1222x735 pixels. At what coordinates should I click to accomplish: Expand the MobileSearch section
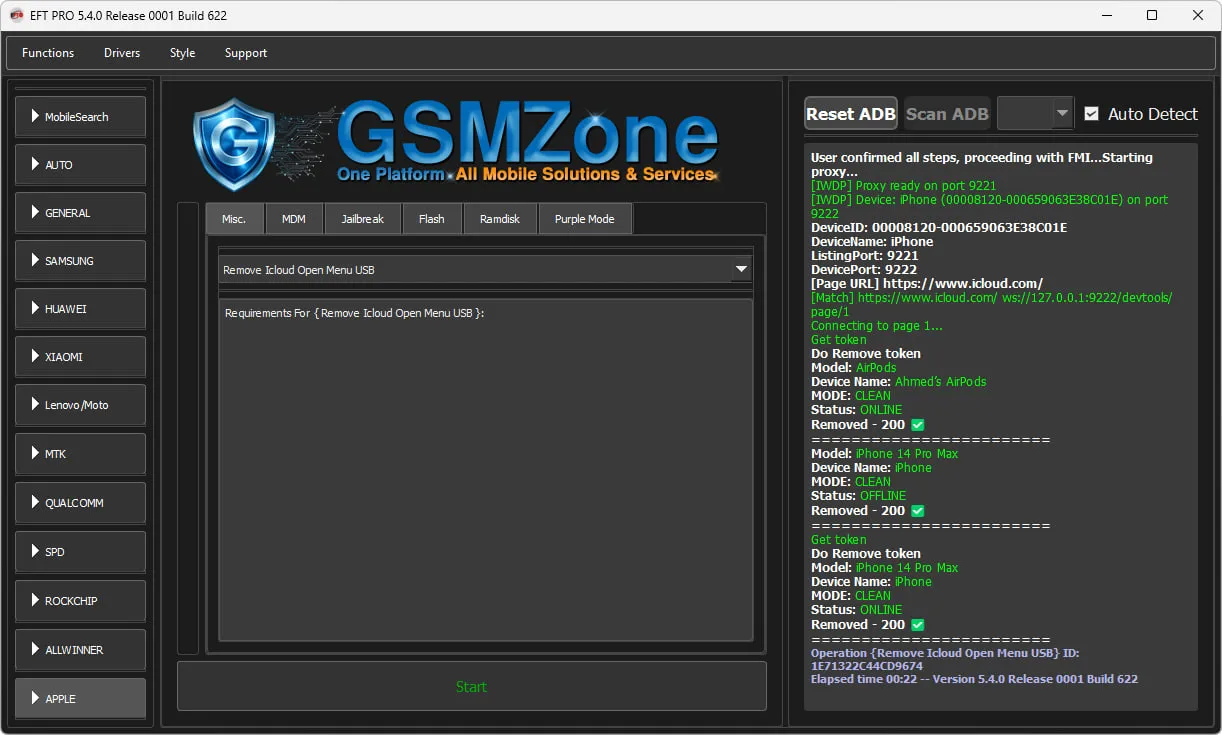pyautogui.click(x=80, y=117)
